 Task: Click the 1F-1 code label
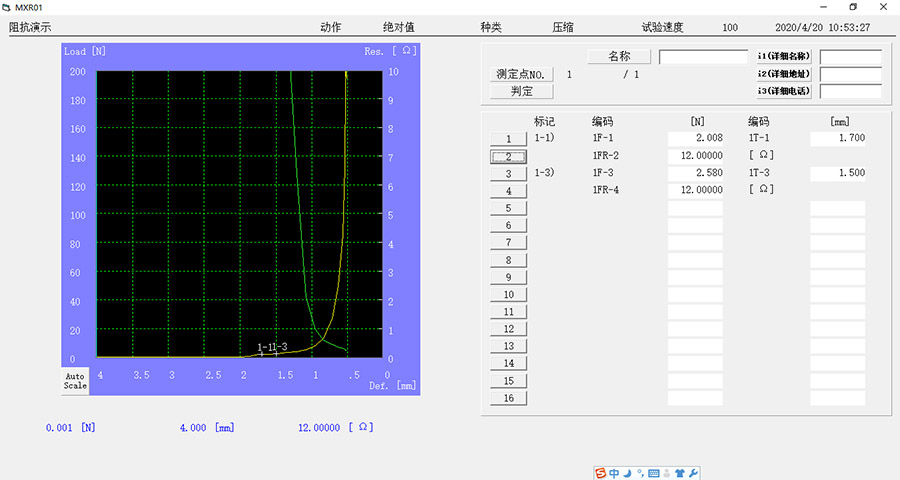pyautogui.click(x=603, y=138)
